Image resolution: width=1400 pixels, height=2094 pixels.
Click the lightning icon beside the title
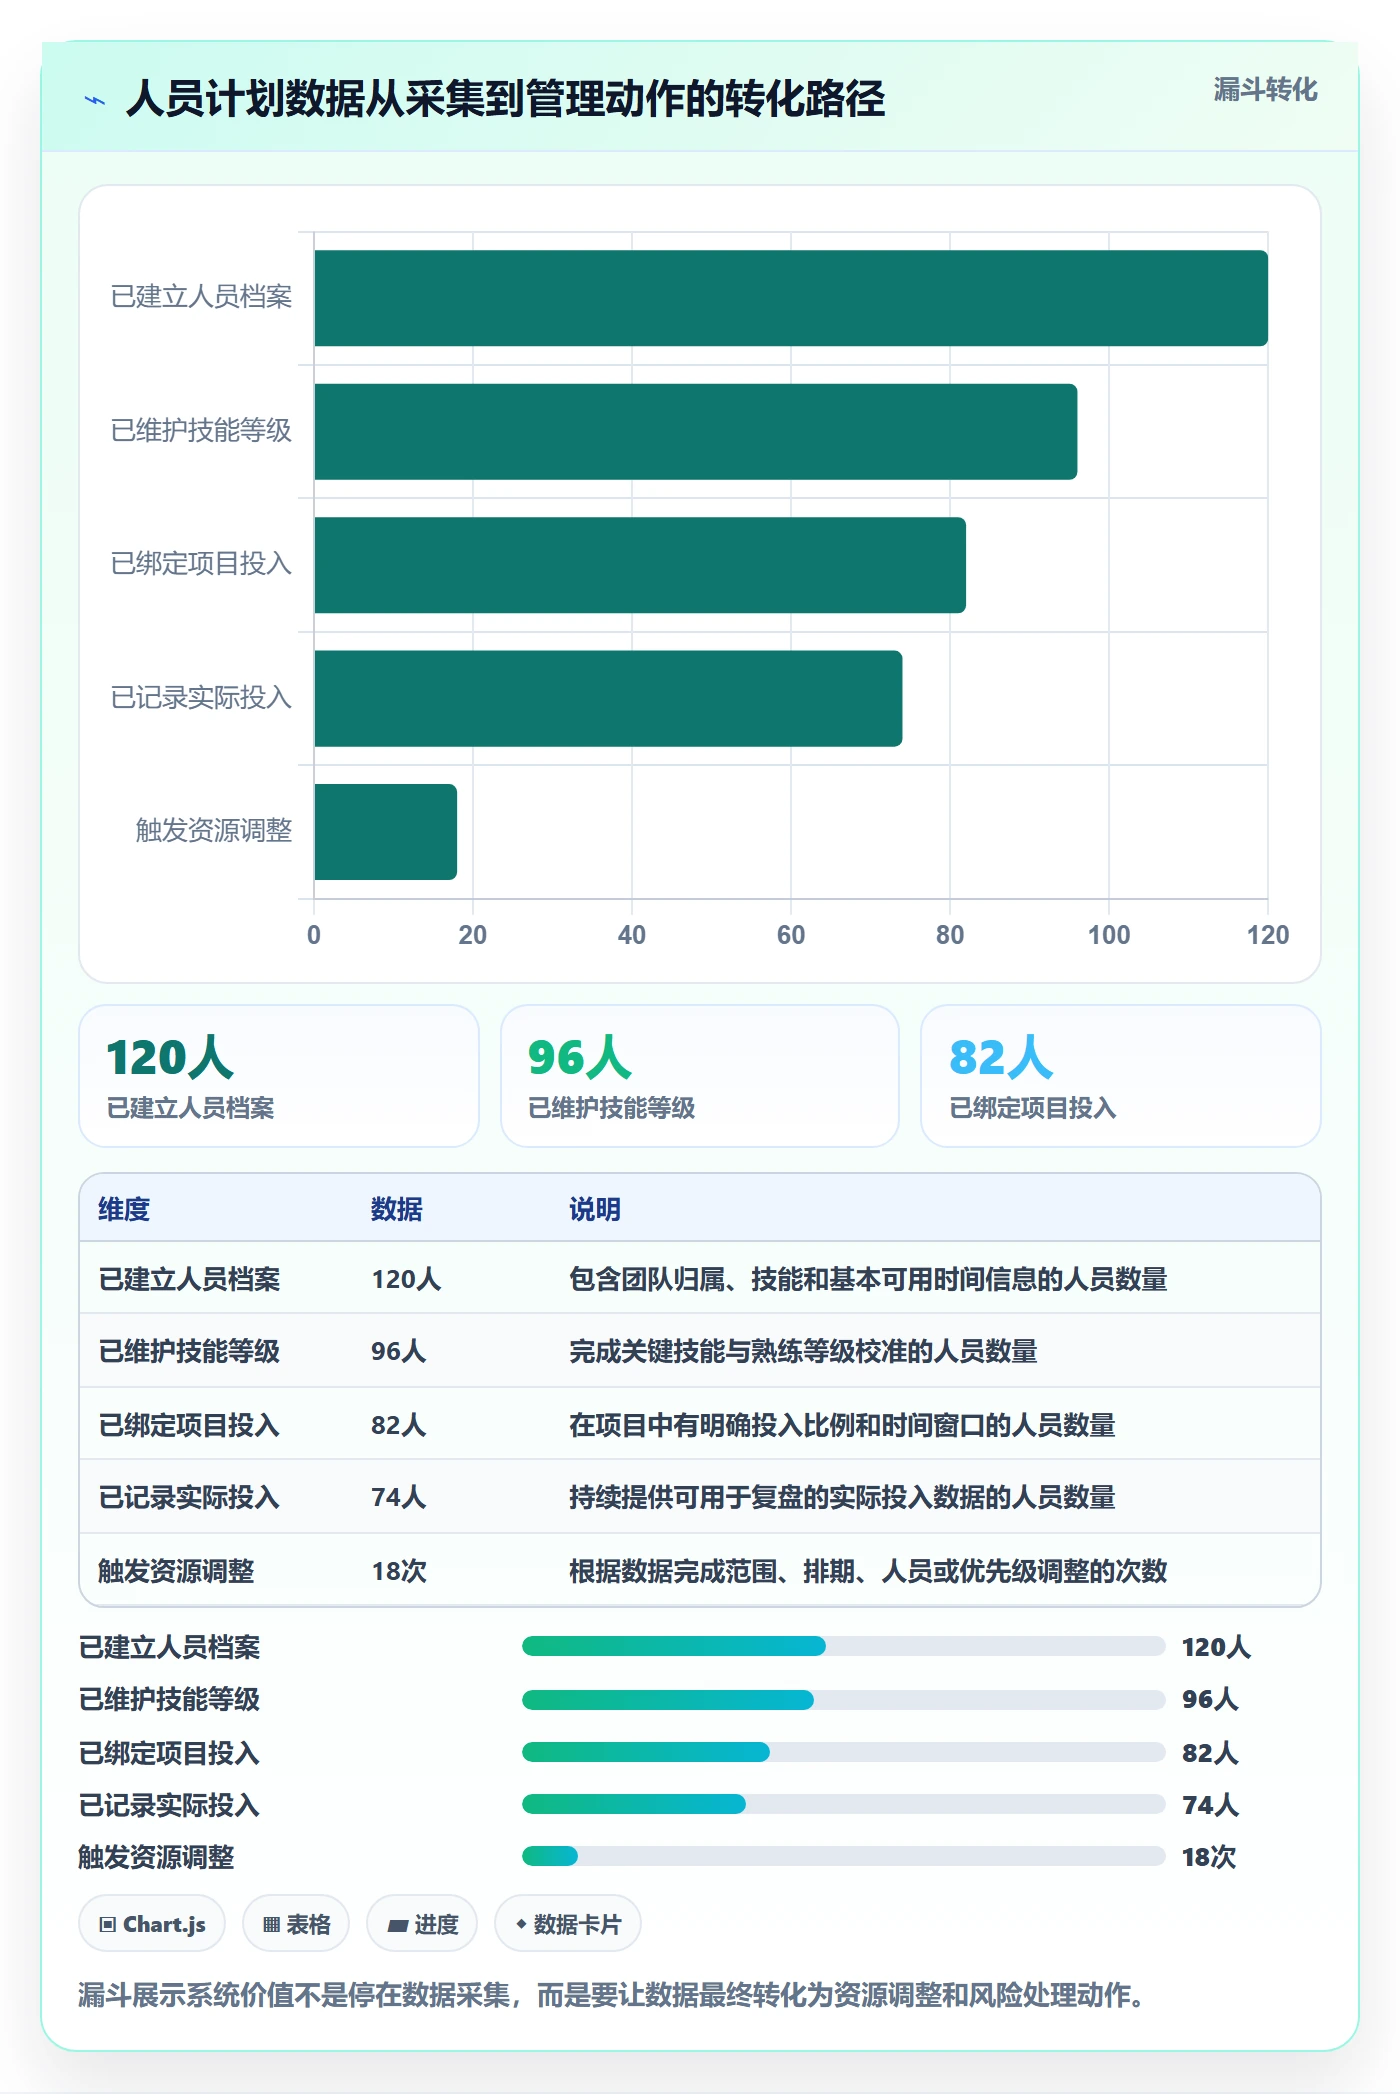pyautogui.click(x=95, y=100)
